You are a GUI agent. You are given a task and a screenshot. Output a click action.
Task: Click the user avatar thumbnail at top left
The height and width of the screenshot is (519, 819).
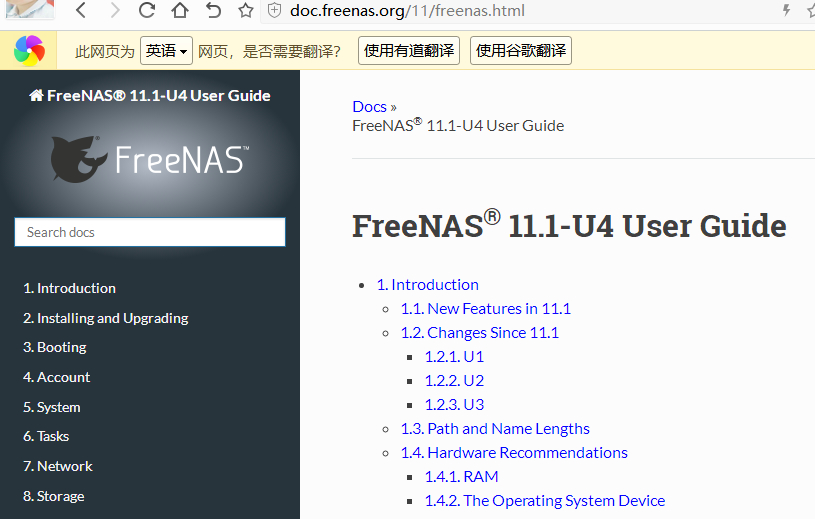(30, 9)
